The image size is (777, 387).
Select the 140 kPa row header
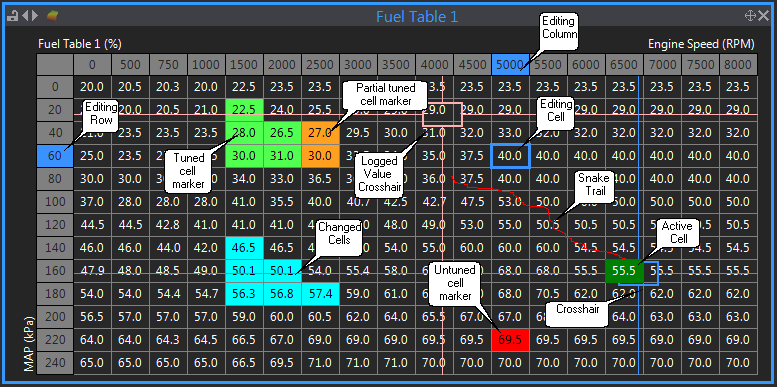click(55, 247)
